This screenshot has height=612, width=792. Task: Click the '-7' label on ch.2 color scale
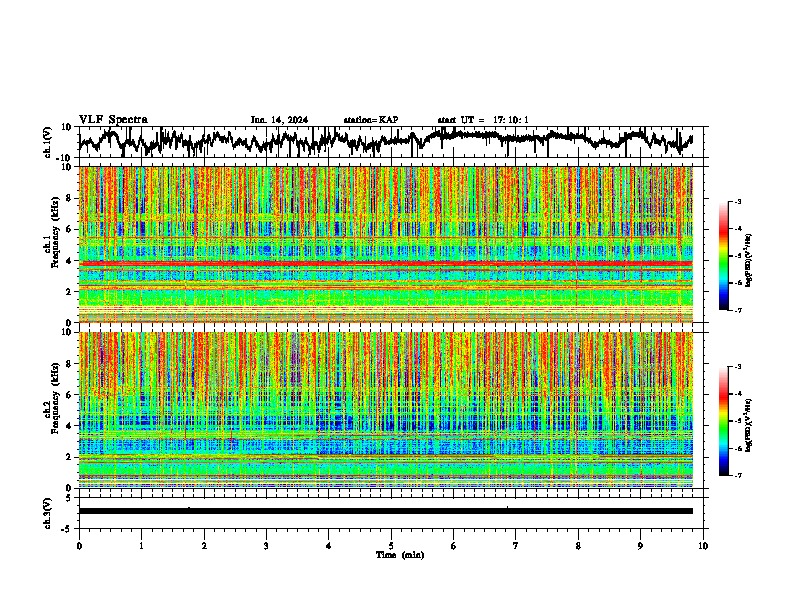[x=737, y=475]
